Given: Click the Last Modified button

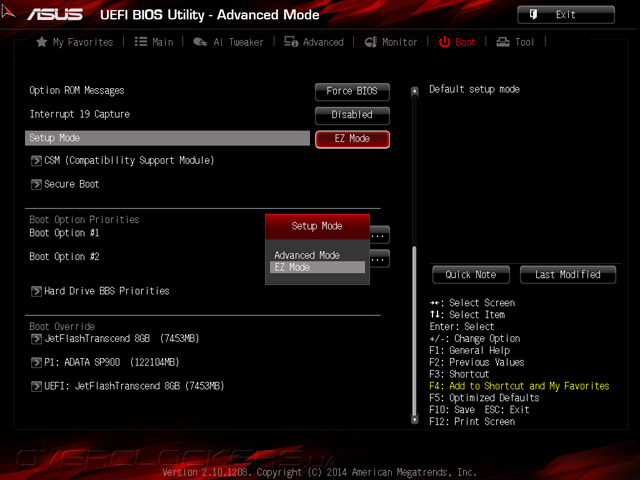Looking at the screenshot, I should (x=568, y=275).
